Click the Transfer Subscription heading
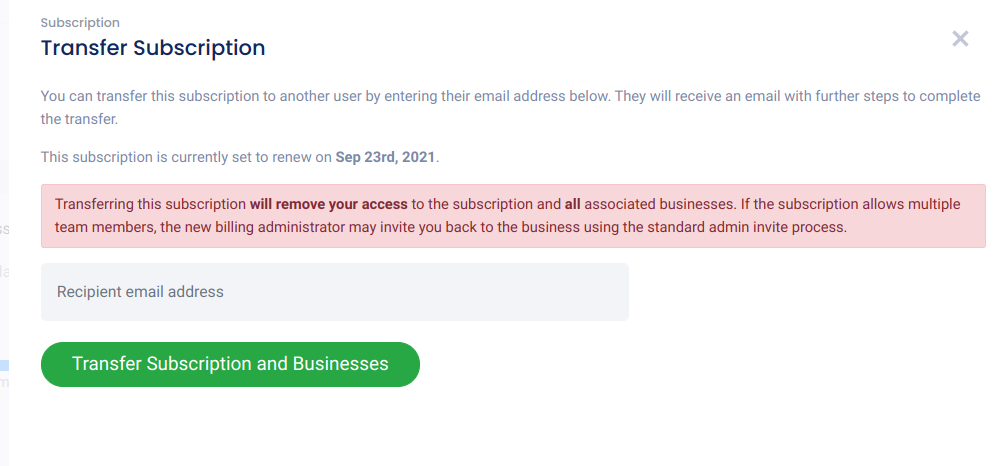The image size is (1003, 466). pos(152,47)
